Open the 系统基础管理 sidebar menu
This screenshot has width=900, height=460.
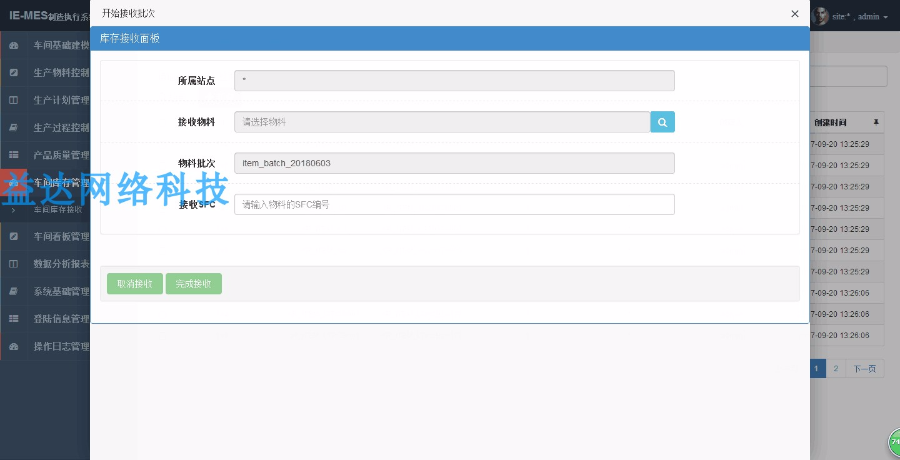pyautogui.click(x=45, y=292)
